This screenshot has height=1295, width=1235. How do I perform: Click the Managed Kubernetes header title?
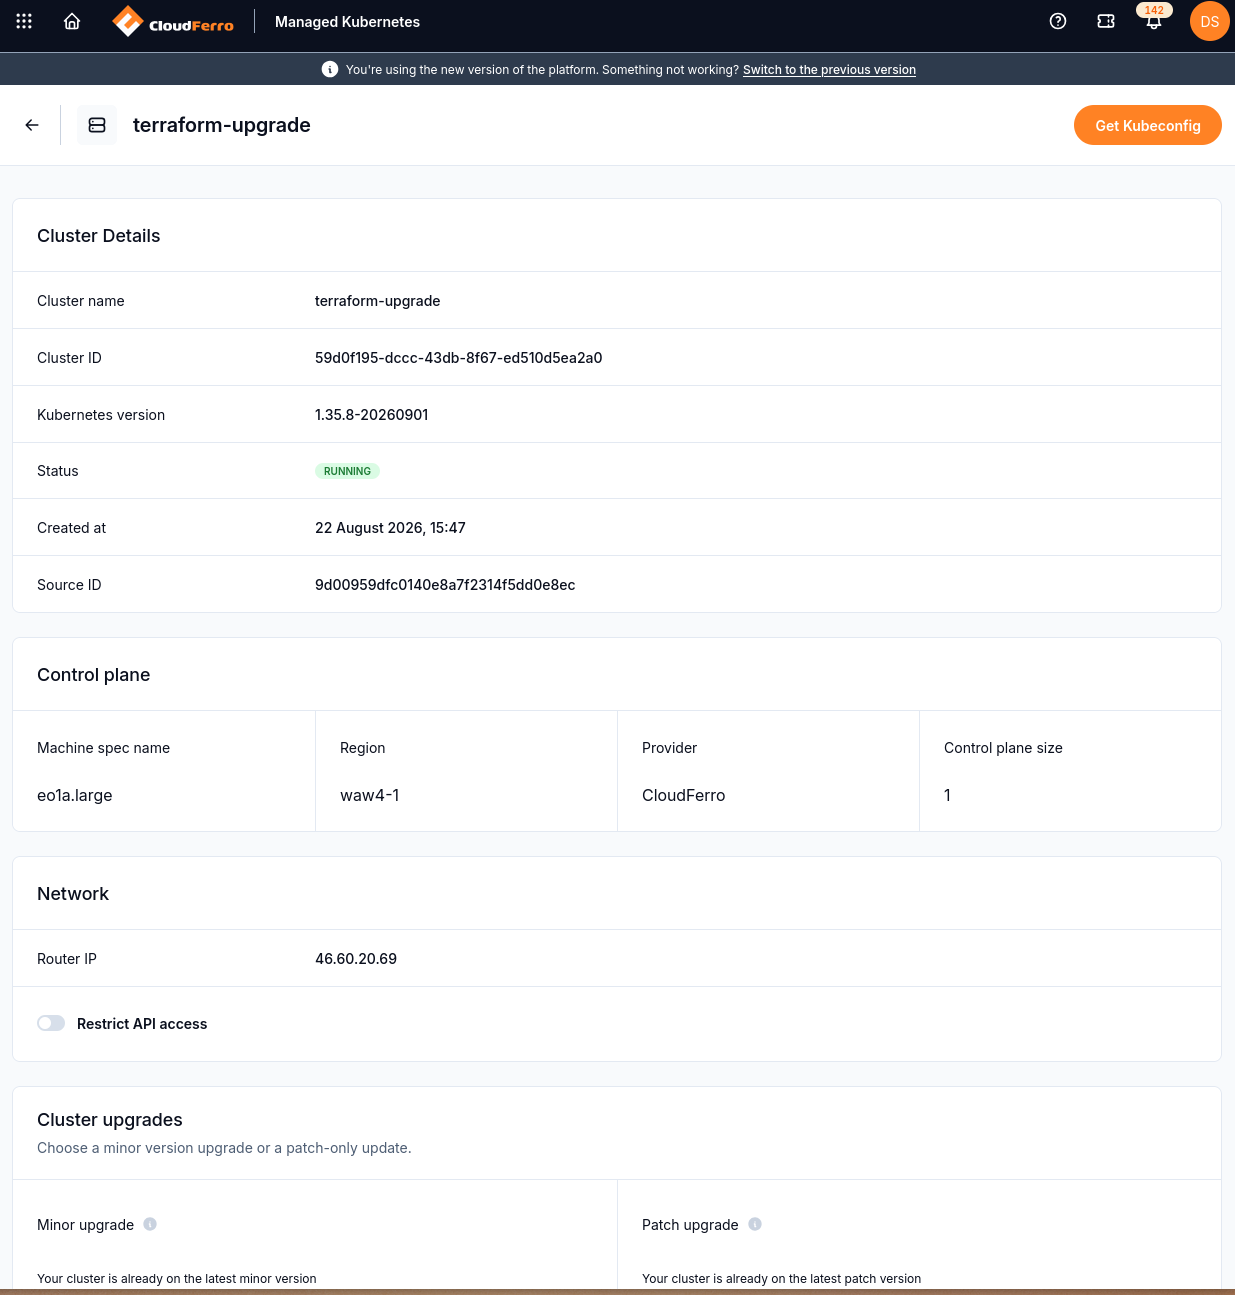pyautogui.click(x=347, y=22)
